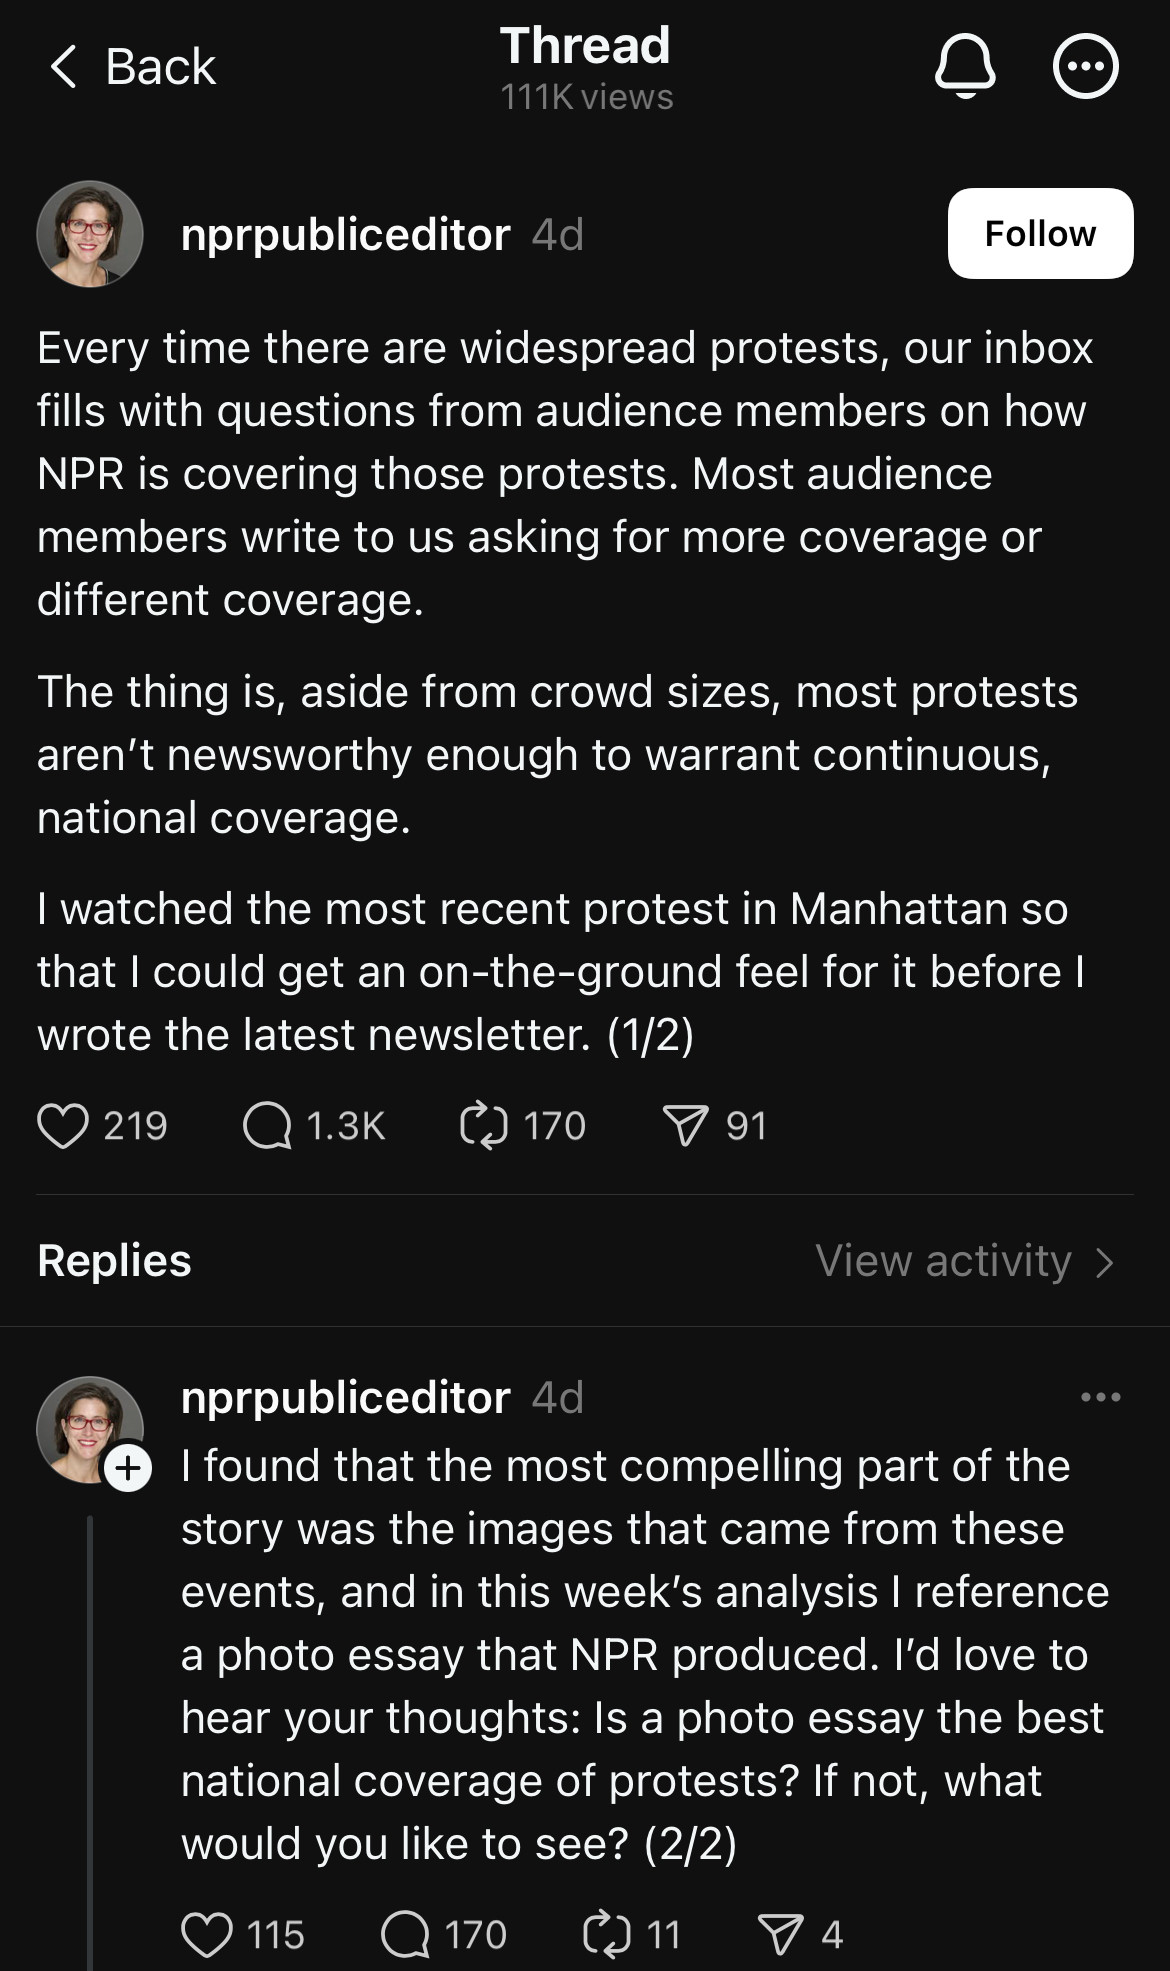Viewport: 1170px width, 1971px height.
Task: Tap the Back arrow icon
Action: point(63,67)
